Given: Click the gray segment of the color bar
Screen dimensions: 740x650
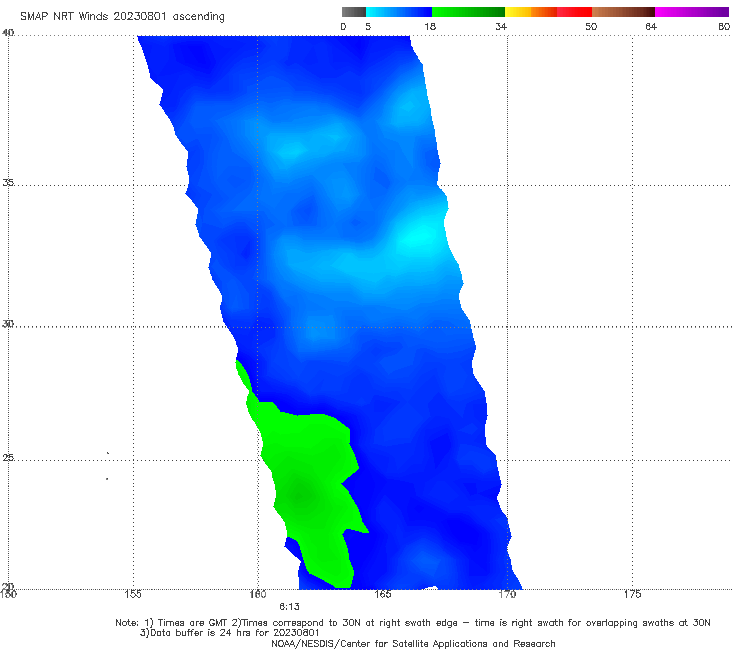Looking at the screenshot, I should (354, 12).
